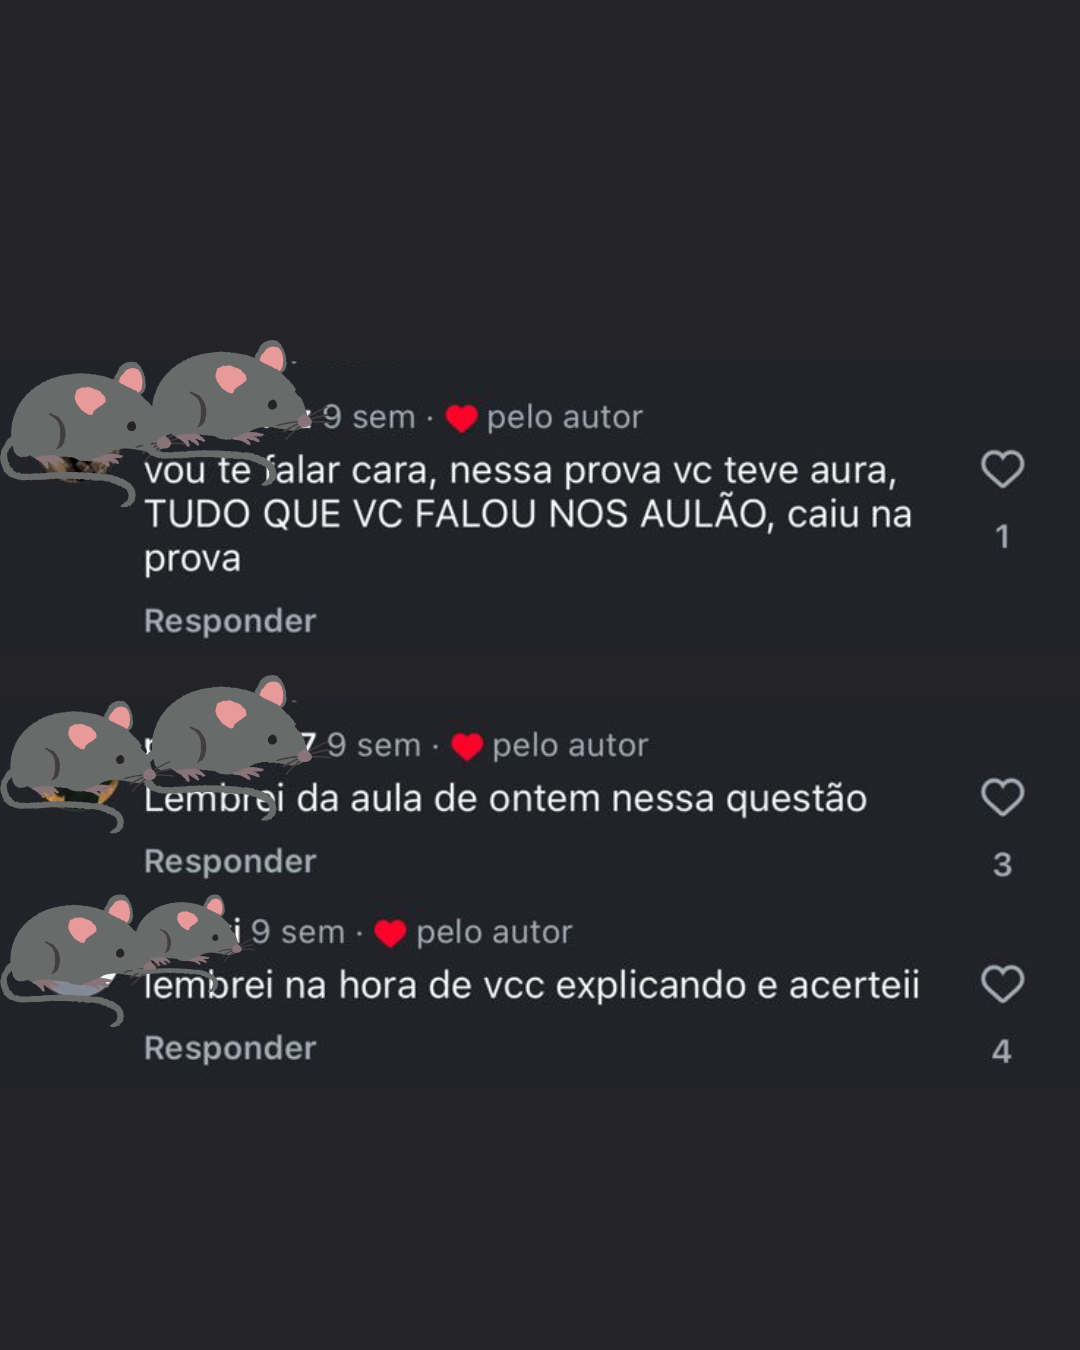Image resolution: width=1080 pixels, height=1350 pixels.
Task: Select Responder below the "explicando e acerteii" comment
Action: coord(230,1048)
